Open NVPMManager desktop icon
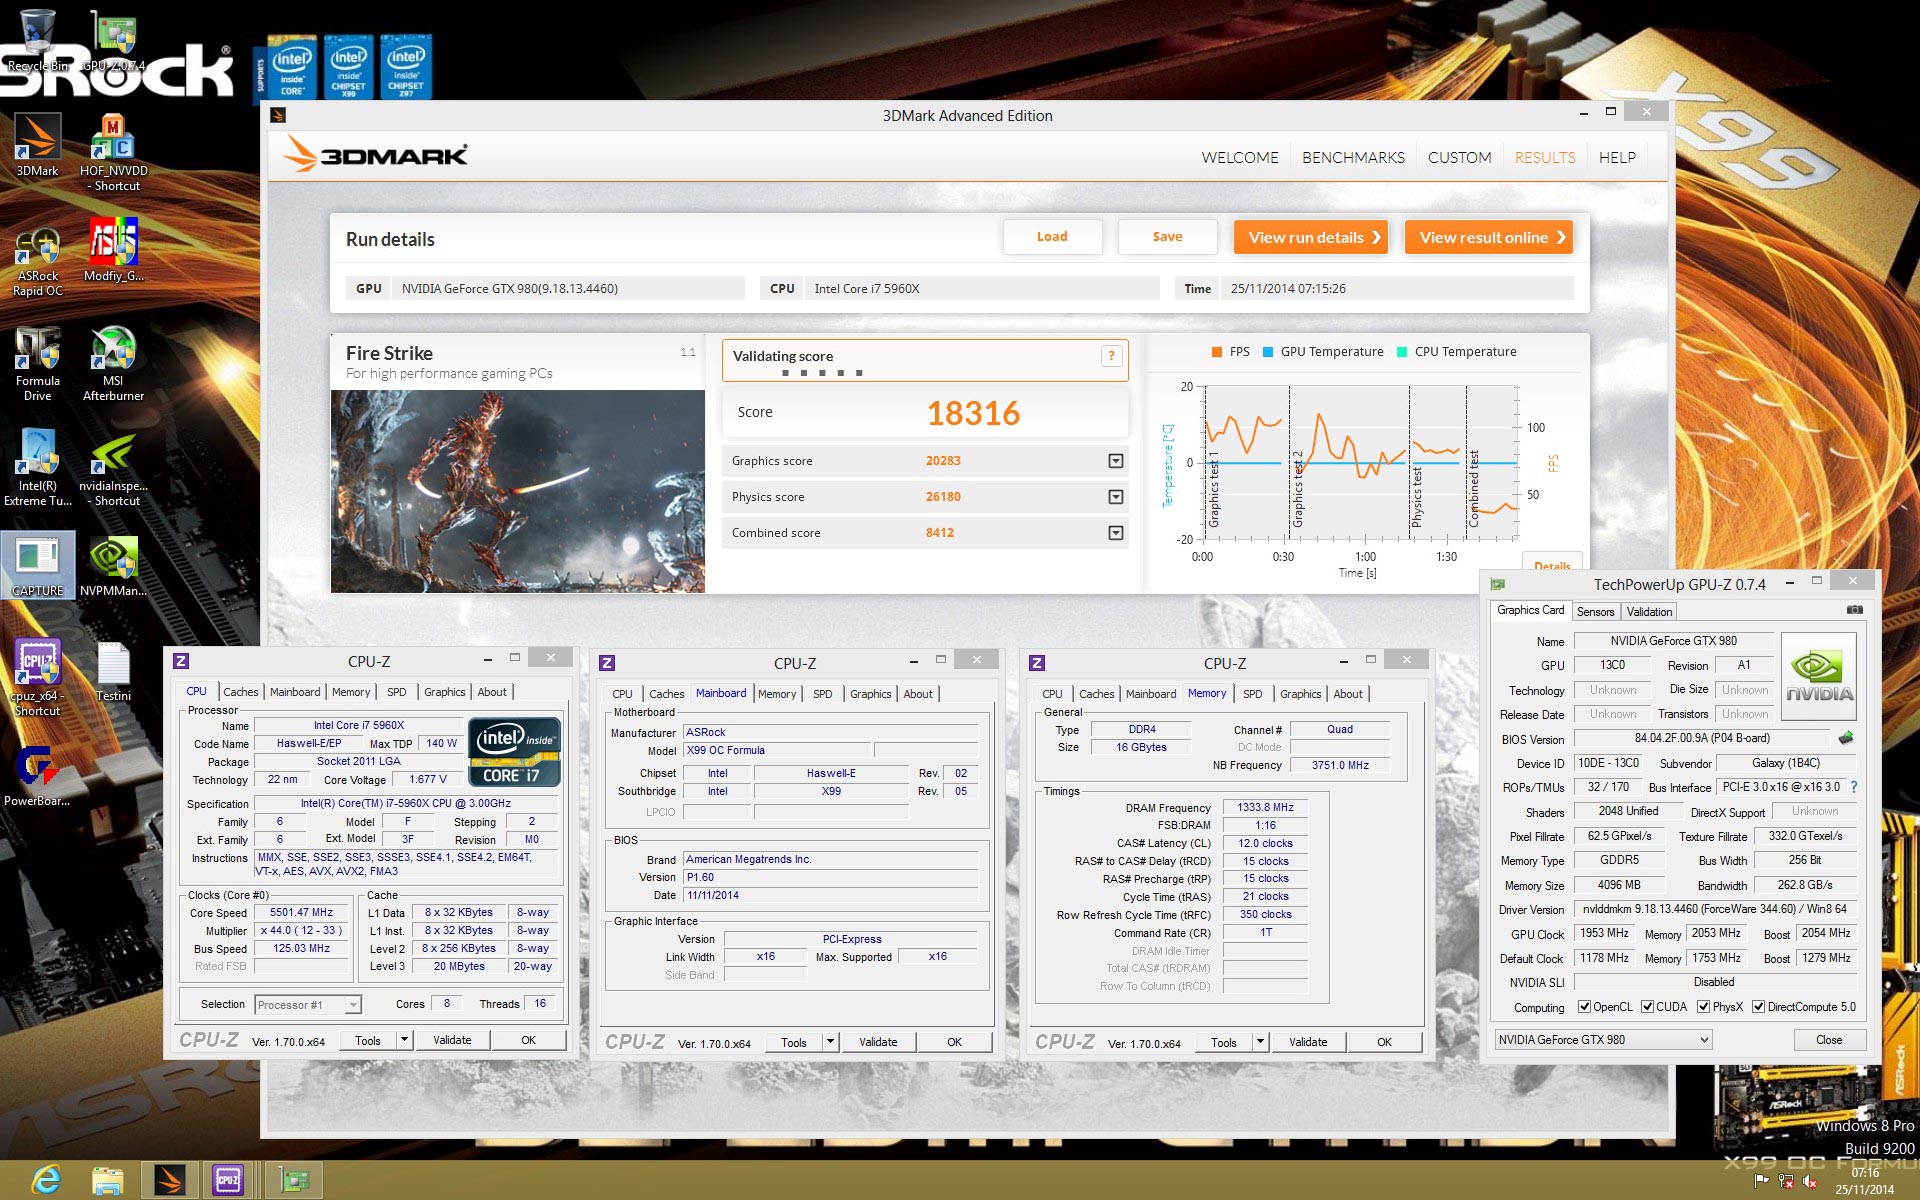Viewport: 1920px width, 1200px height. 113,567
